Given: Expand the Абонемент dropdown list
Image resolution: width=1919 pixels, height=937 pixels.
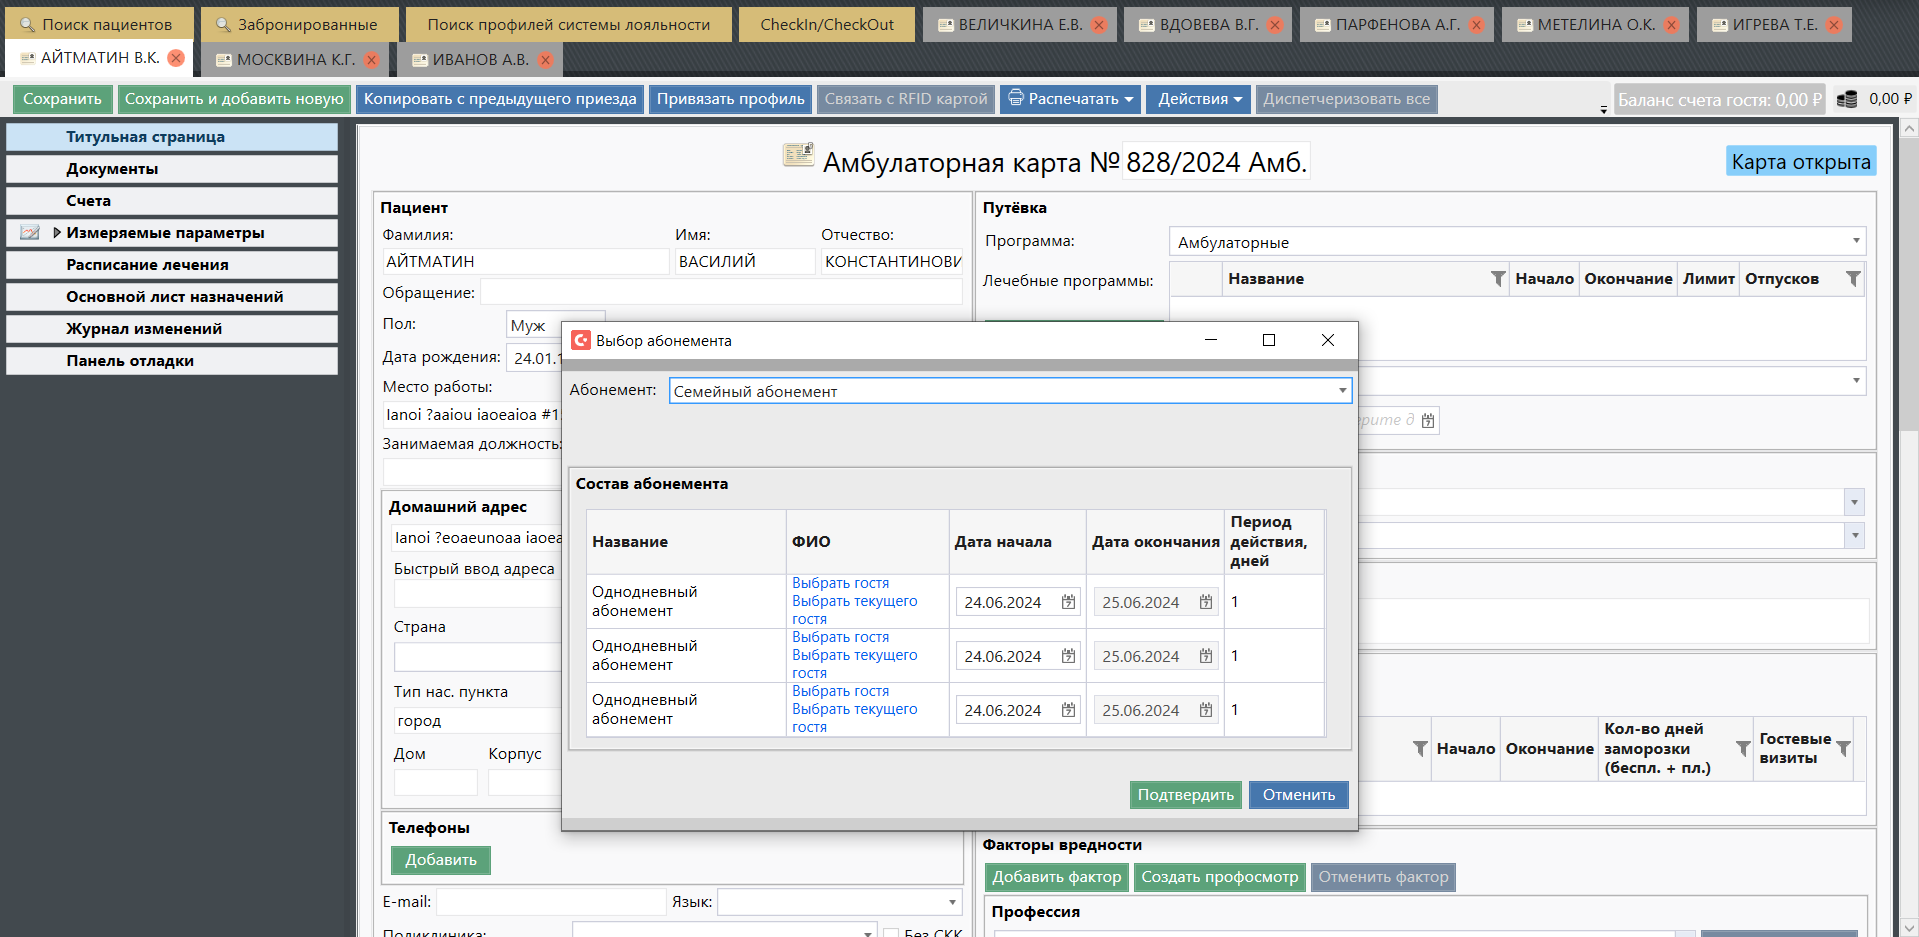Looking at the screenshot, I should [1342, 391].
